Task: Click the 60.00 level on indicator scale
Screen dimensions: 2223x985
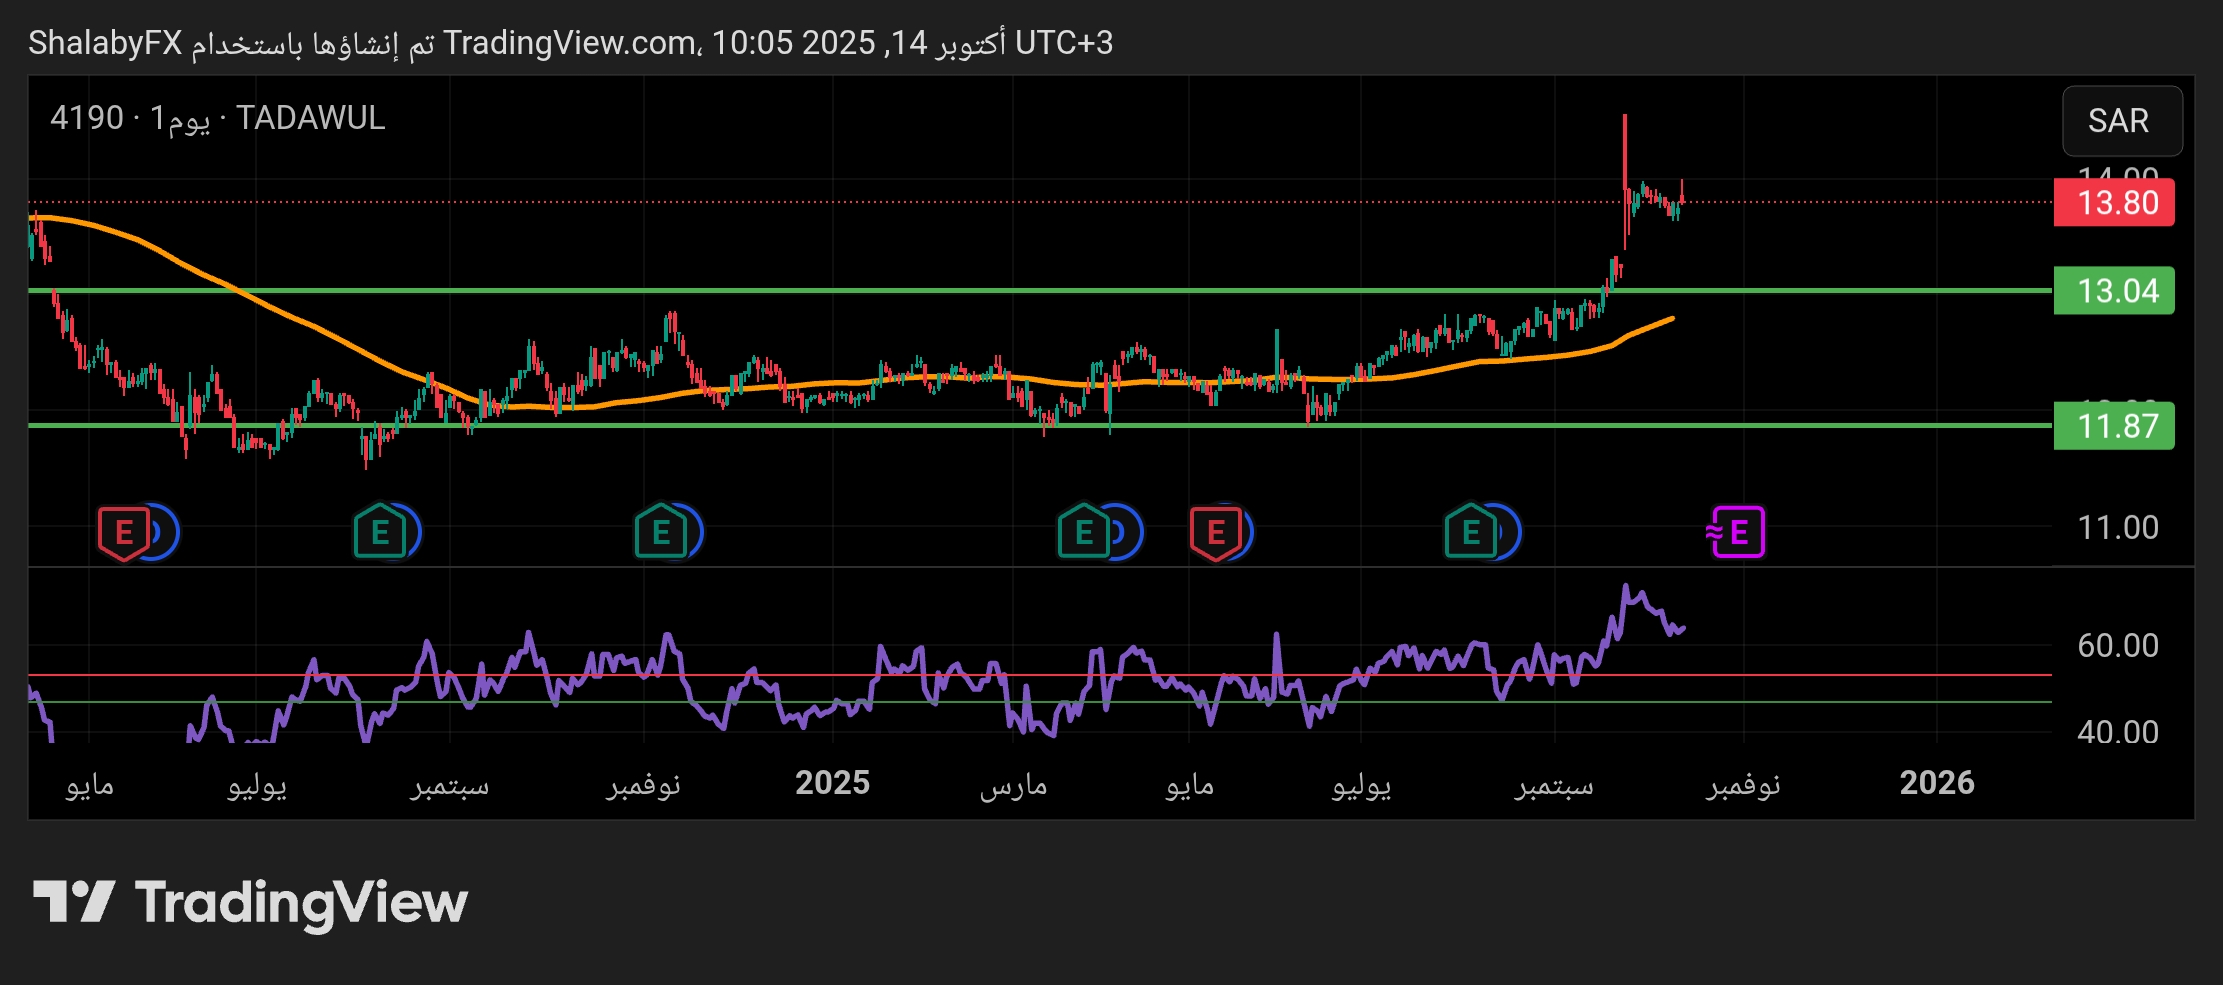Action: tap(2117, 646)
